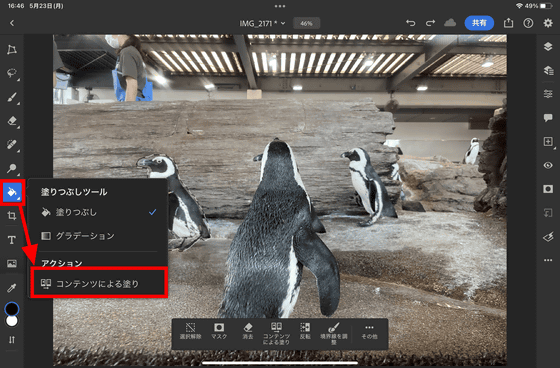Click 消去 erase in bottom bar
Screen dimensions: 560x368
(x=248, y=332)
